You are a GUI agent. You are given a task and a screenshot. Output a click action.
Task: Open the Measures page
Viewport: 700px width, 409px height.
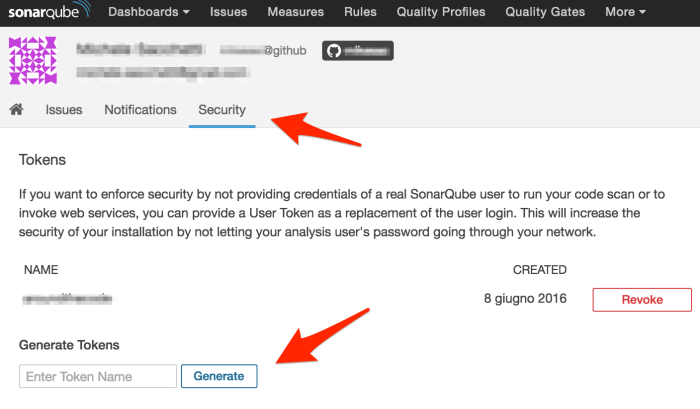point(296,12)
